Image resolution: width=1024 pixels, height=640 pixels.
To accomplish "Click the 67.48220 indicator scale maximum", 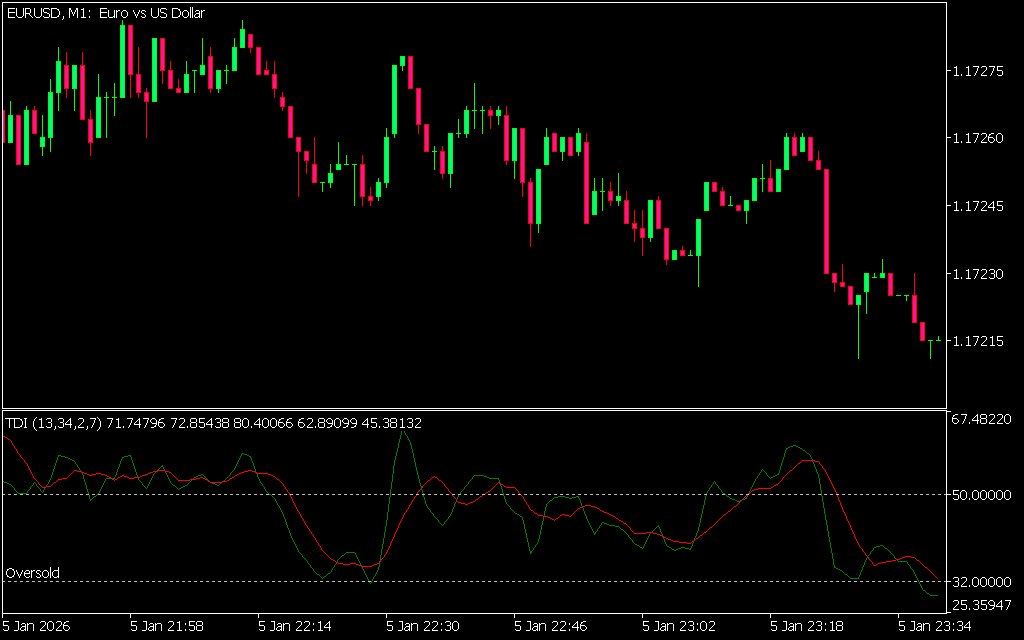I will point(981,419).
